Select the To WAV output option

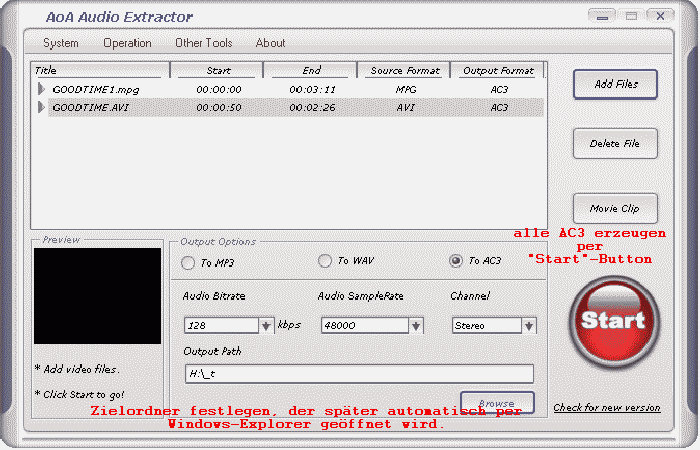click(325, 261)
